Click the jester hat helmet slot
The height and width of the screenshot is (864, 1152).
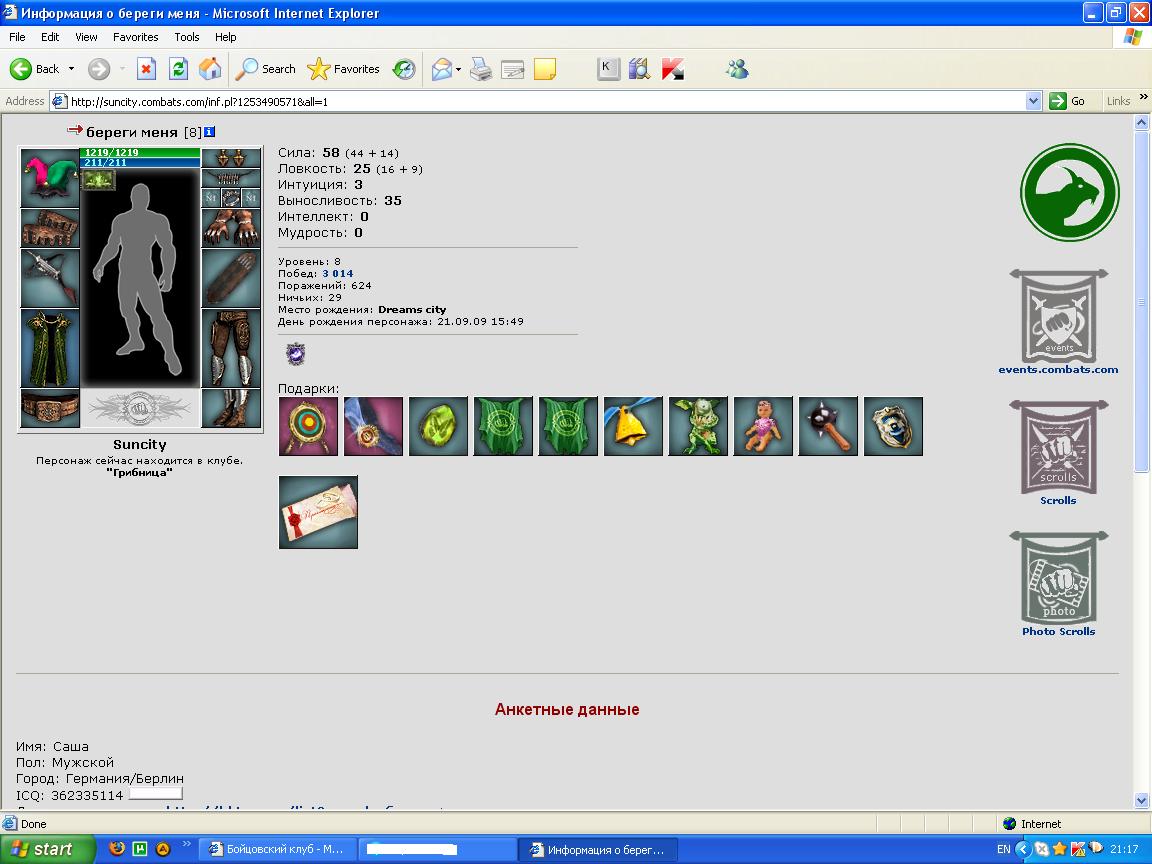[x=50, y=177]
